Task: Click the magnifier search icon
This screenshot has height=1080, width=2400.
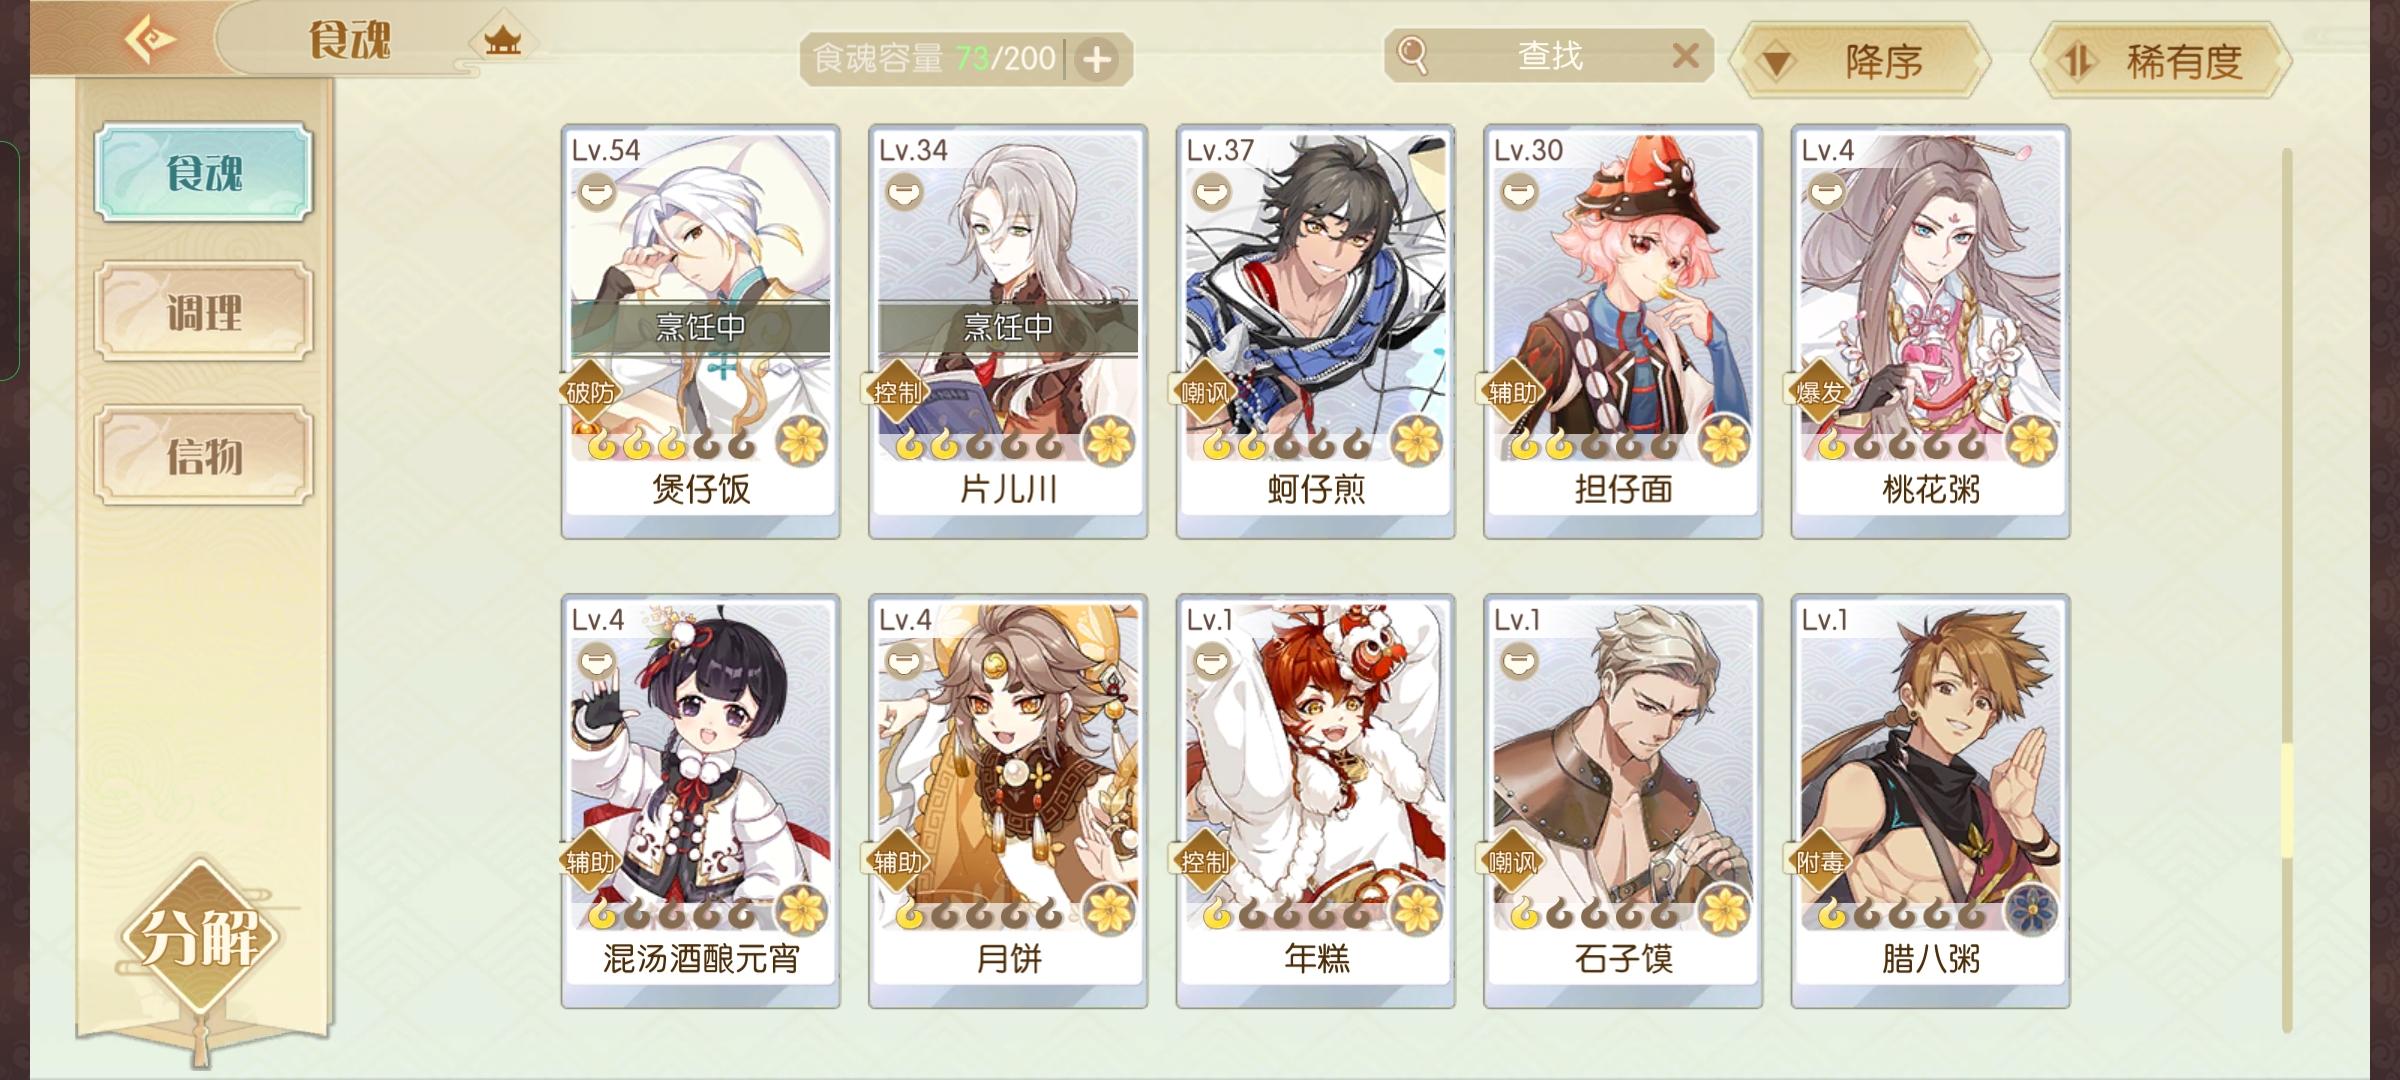Action: tap(1413, 55)
